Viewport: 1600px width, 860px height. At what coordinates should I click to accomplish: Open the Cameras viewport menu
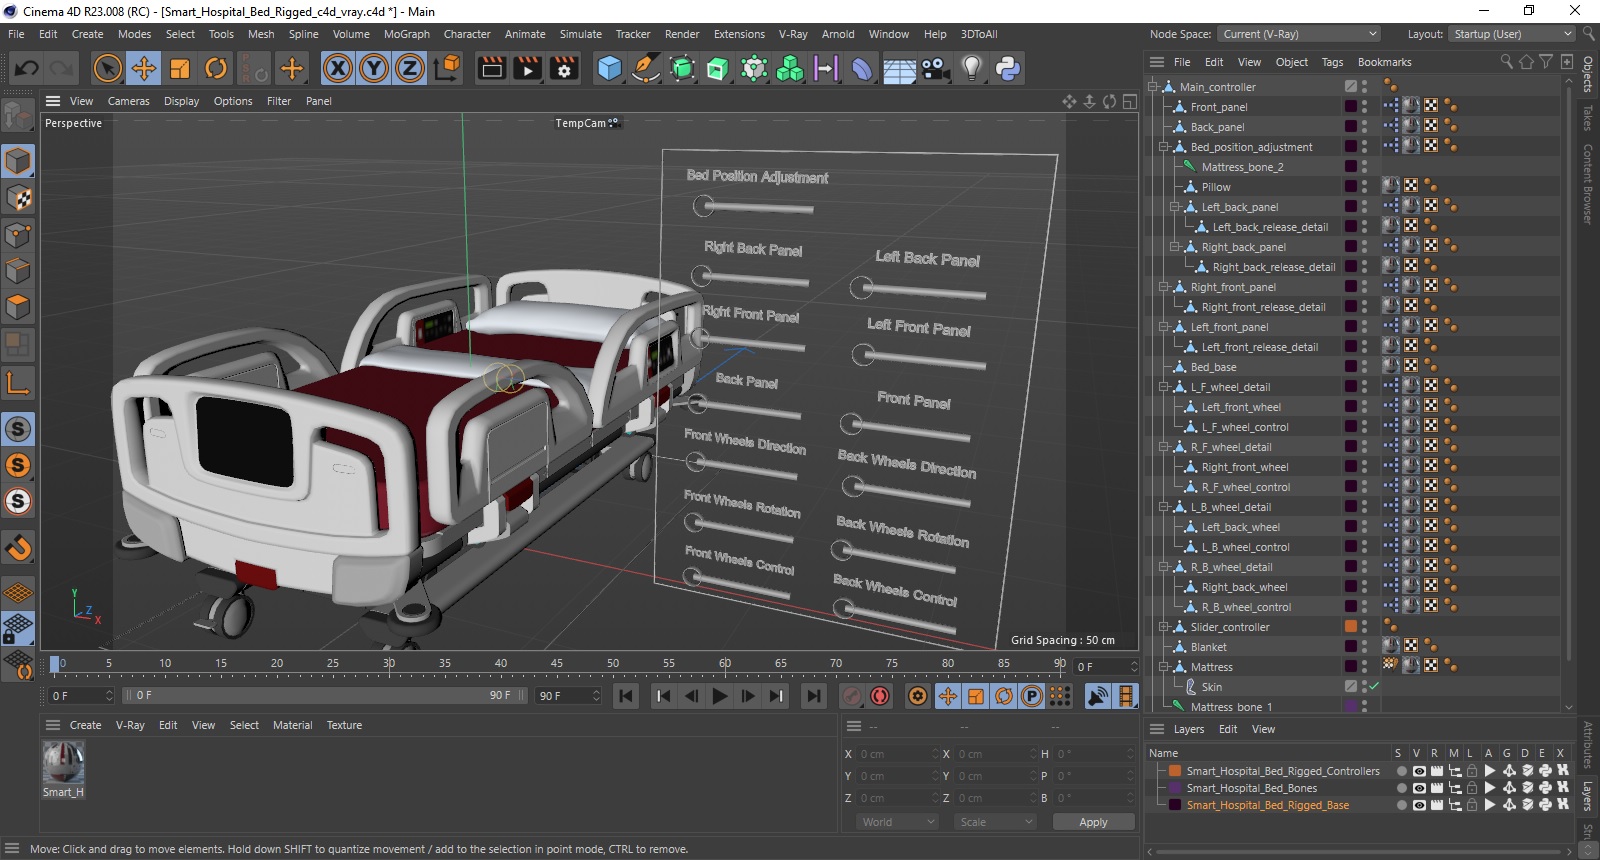coord(128,101)
